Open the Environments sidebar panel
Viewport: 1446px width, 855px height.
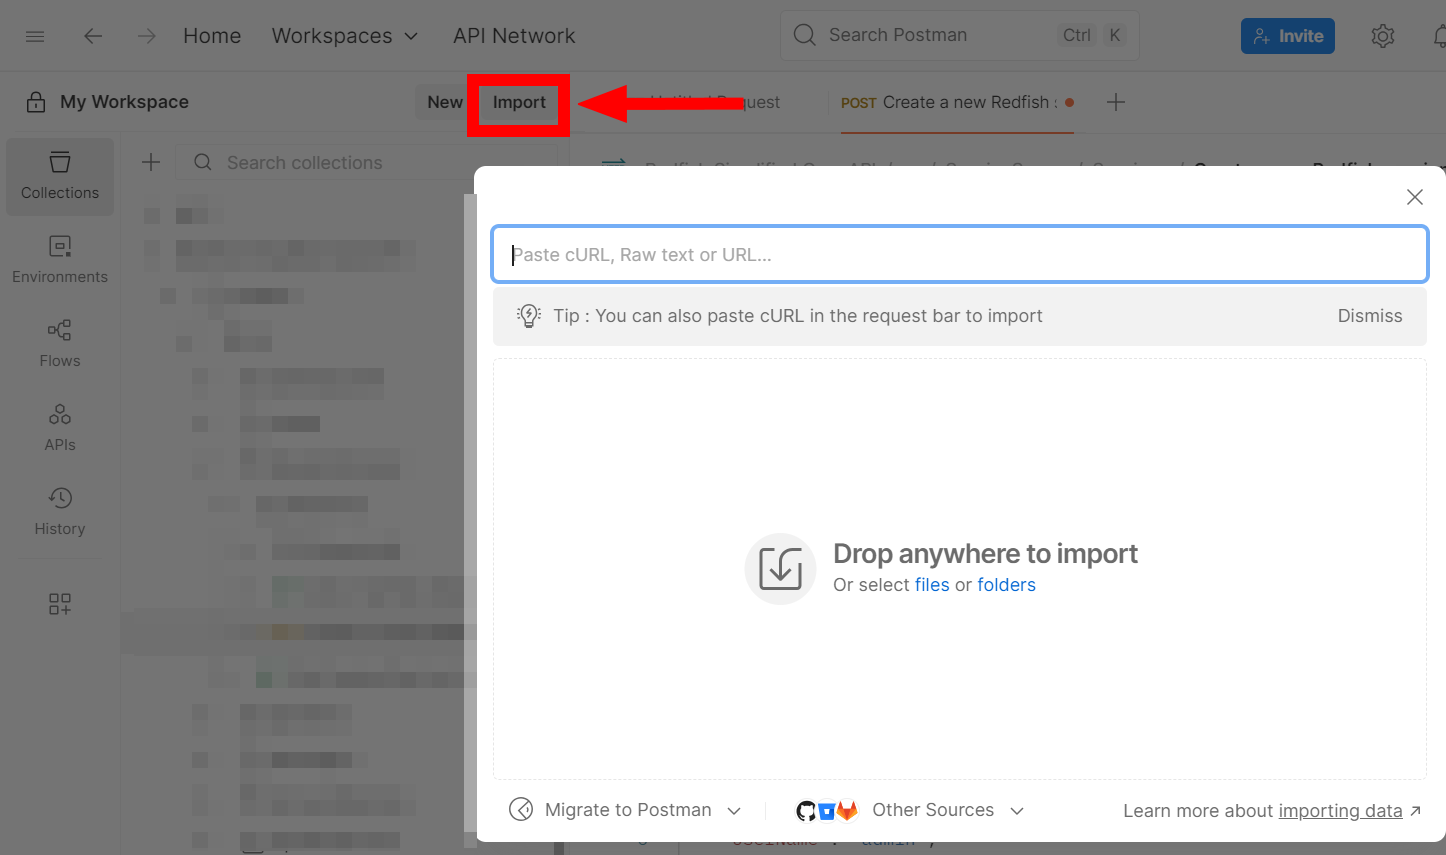click(60, 260)
